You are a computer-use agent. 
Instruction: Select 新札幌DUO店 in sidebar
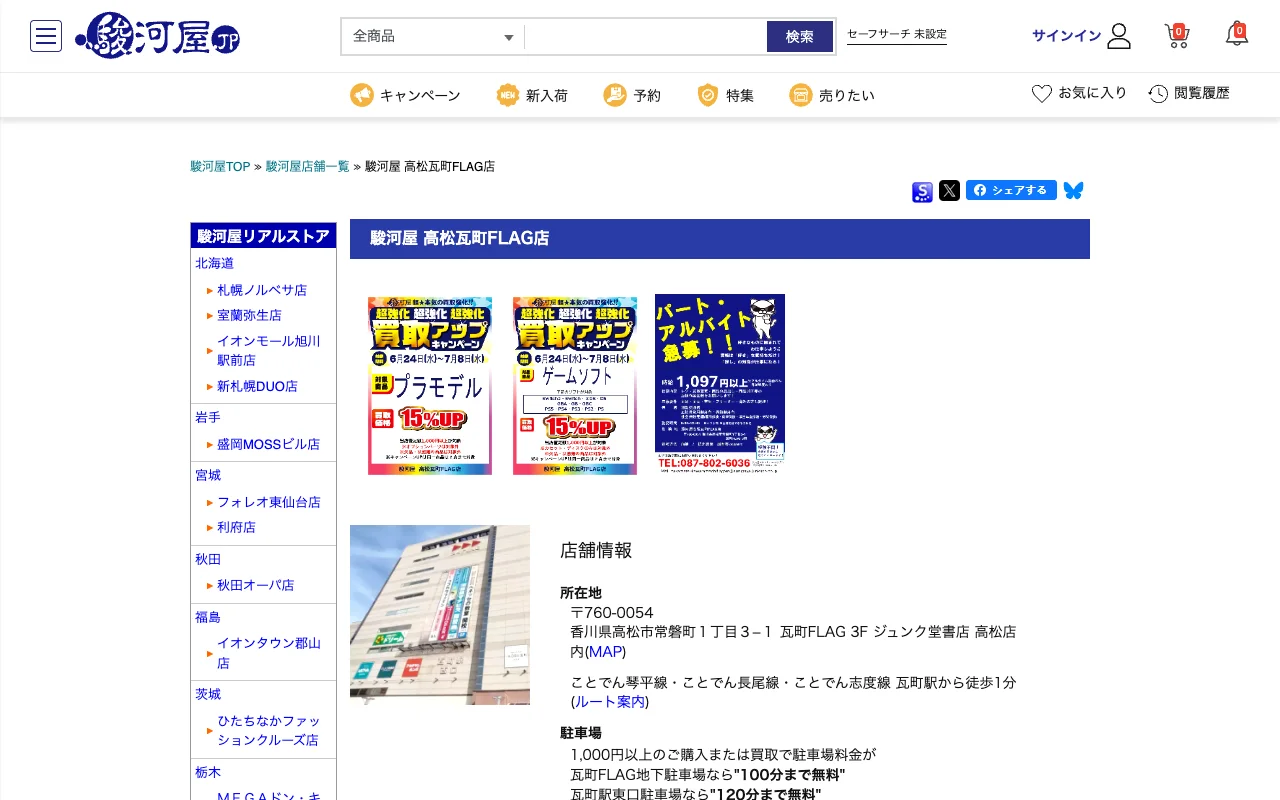(257, 386)
